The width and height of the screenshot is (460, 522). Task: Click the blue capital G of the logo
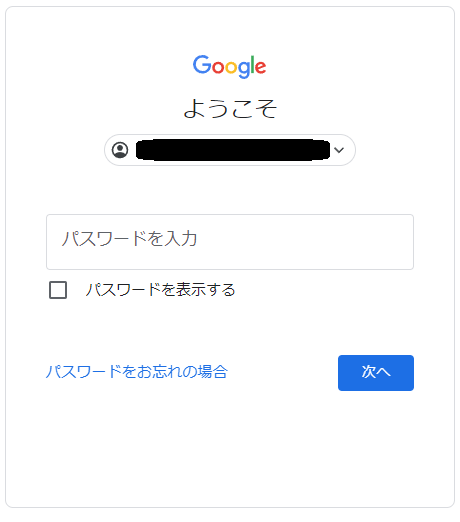(x=201, y=64)
